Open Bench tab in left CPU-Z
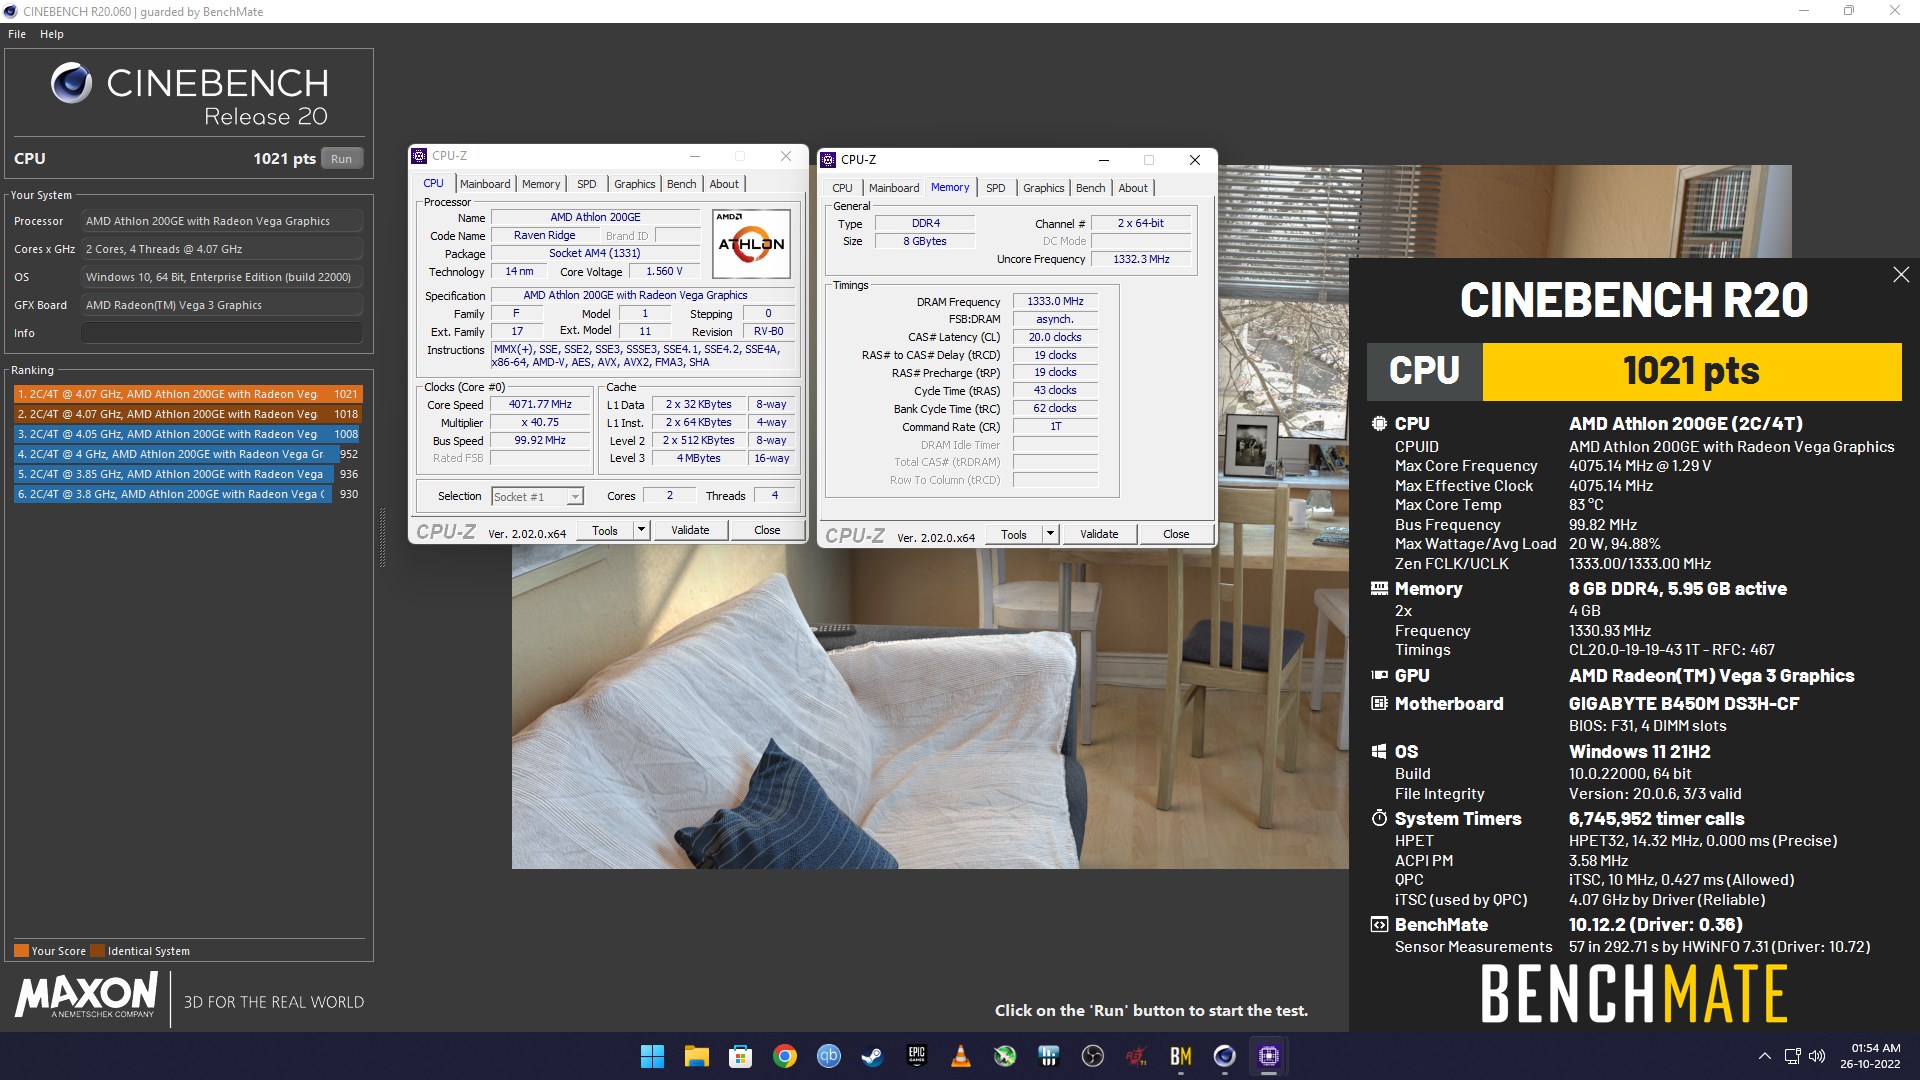The height and width of the screenshot is (1080, 1920). pyautogui.click(x=682, y=184)
